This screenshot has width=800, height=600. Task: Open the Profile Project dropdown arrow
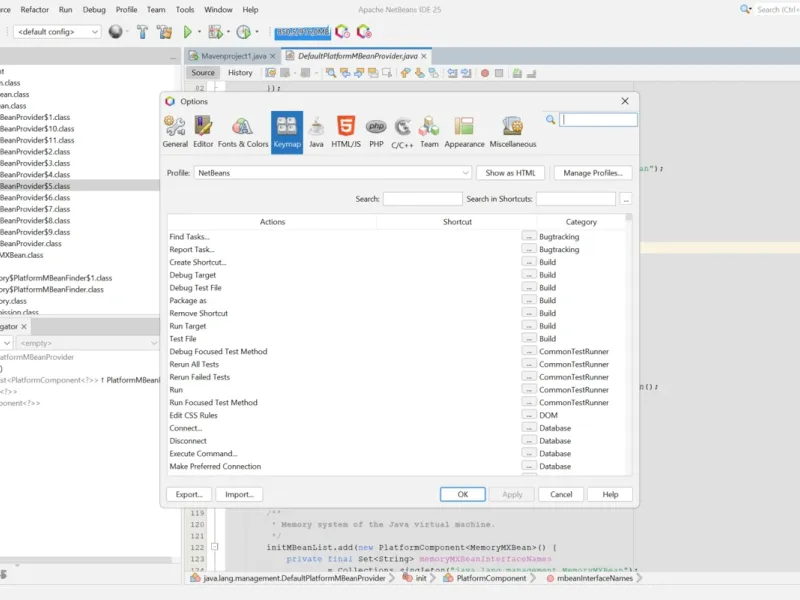257,32
